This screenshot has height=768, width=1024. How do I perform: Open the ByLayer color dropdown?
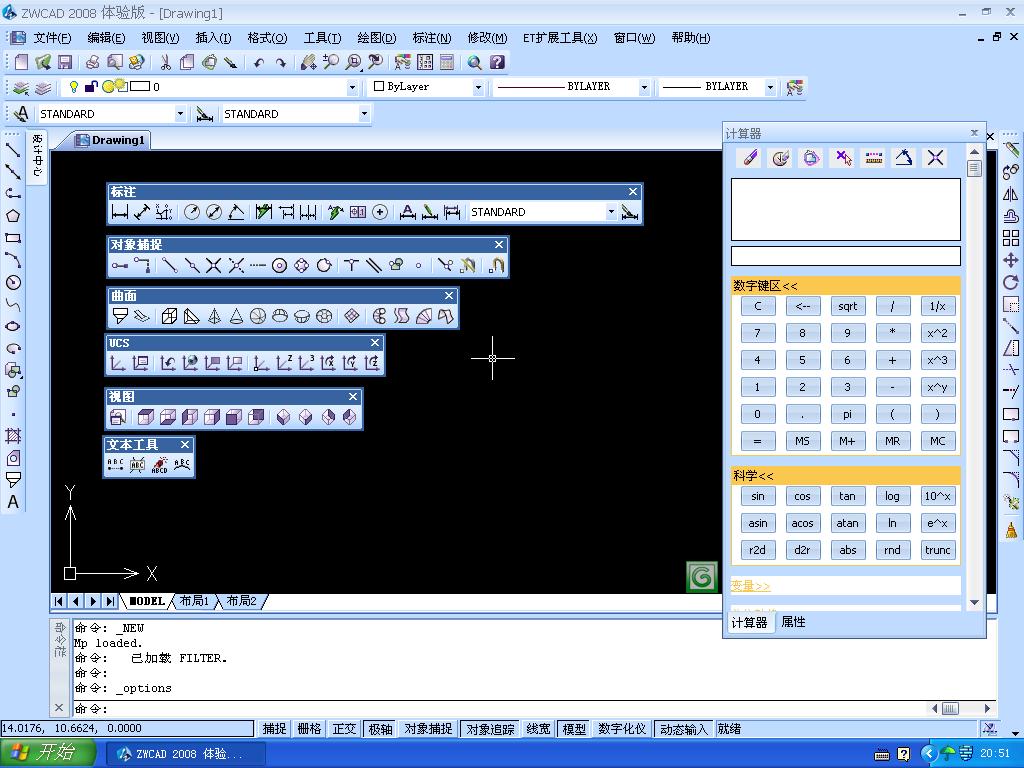coord(478,87)
